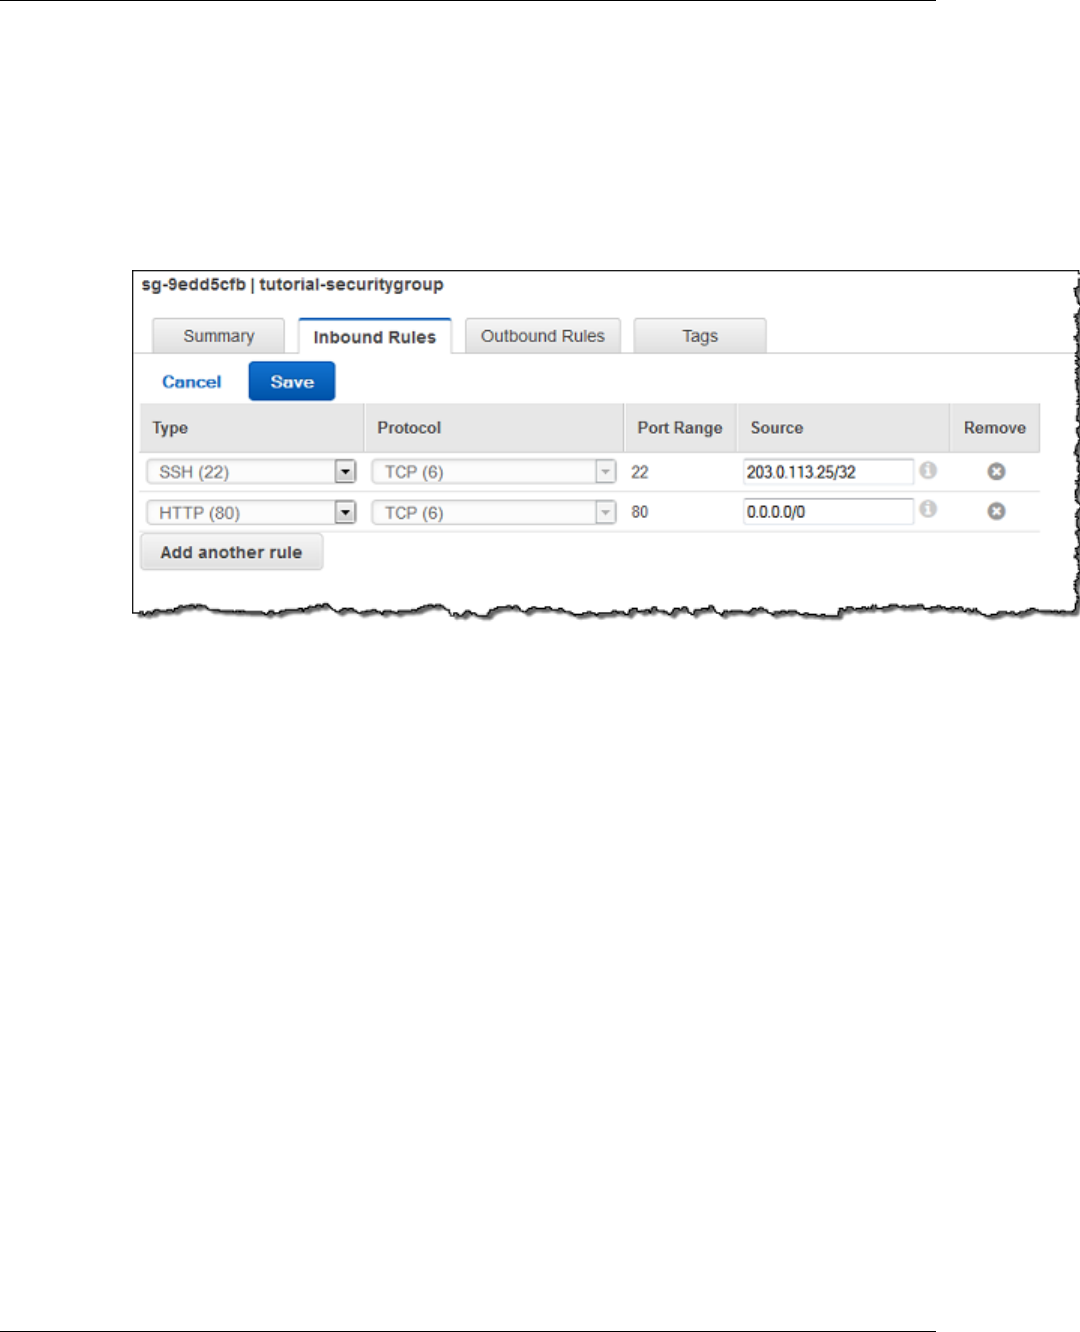
Task: Open the TCP (6) protocol dropdown in HTTP row
Action: (x=494, y=512)
